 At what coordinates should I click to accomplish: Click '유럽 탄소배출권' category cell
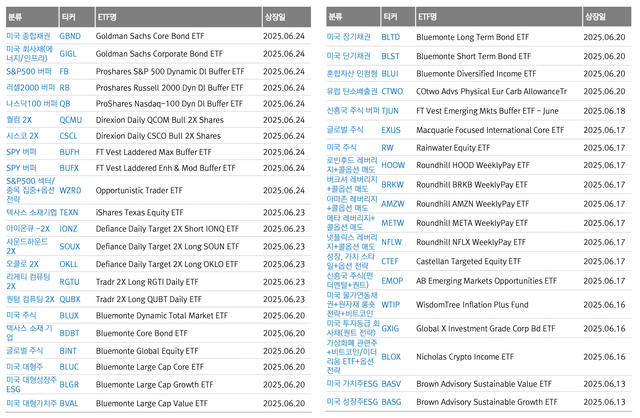pos(352,91)
